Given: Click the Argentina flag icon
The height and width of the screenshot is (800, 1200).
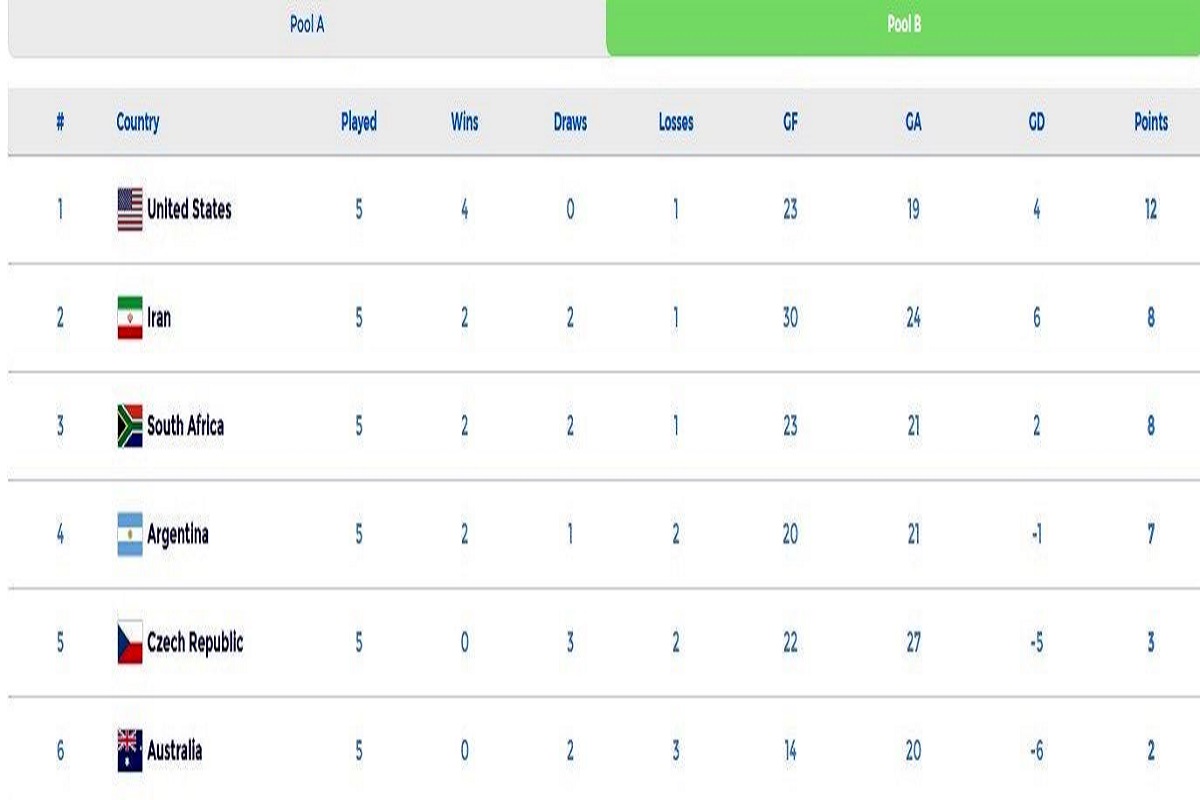Looking at the screenshot, I should [130, 534].
